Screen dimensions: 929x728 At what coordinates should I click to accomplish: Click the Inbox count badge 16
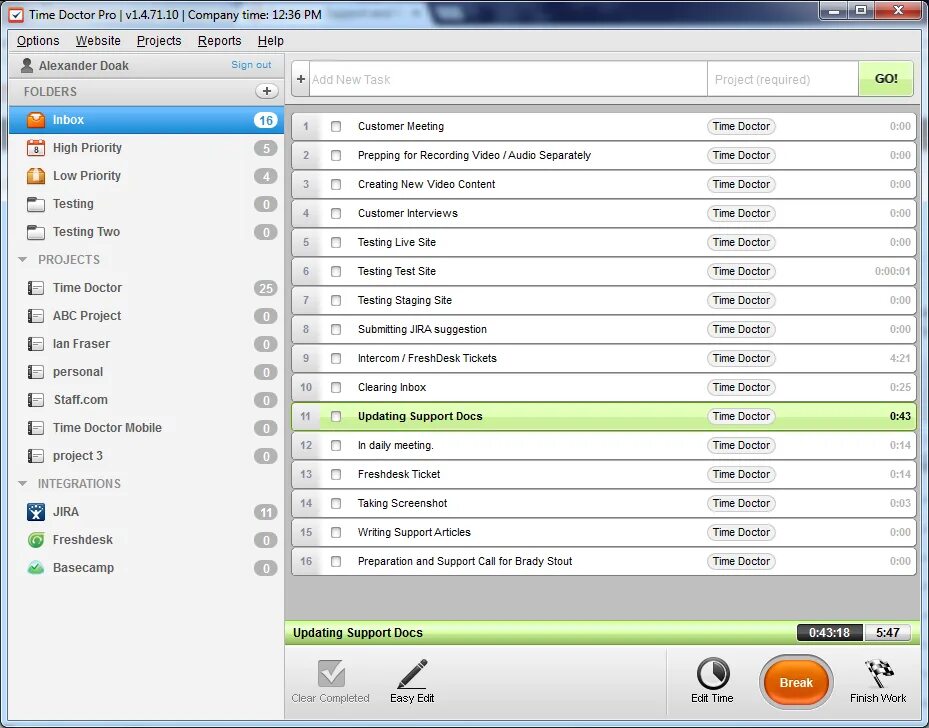[266, 120]
